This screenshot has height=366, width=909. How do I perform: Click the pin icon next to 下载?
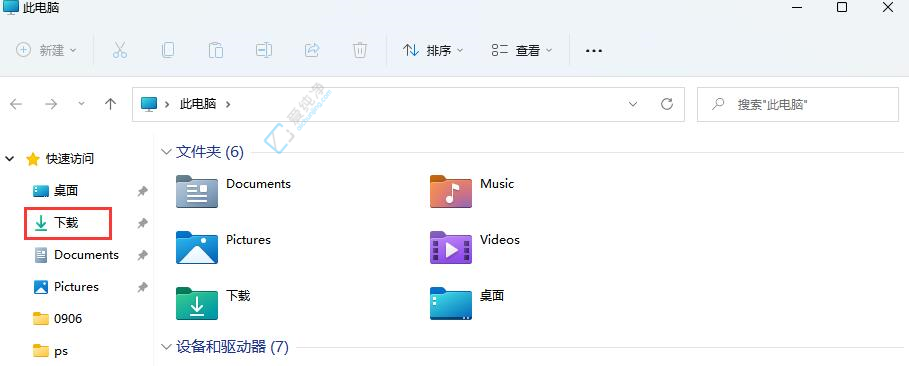click(x=142, y=223)
